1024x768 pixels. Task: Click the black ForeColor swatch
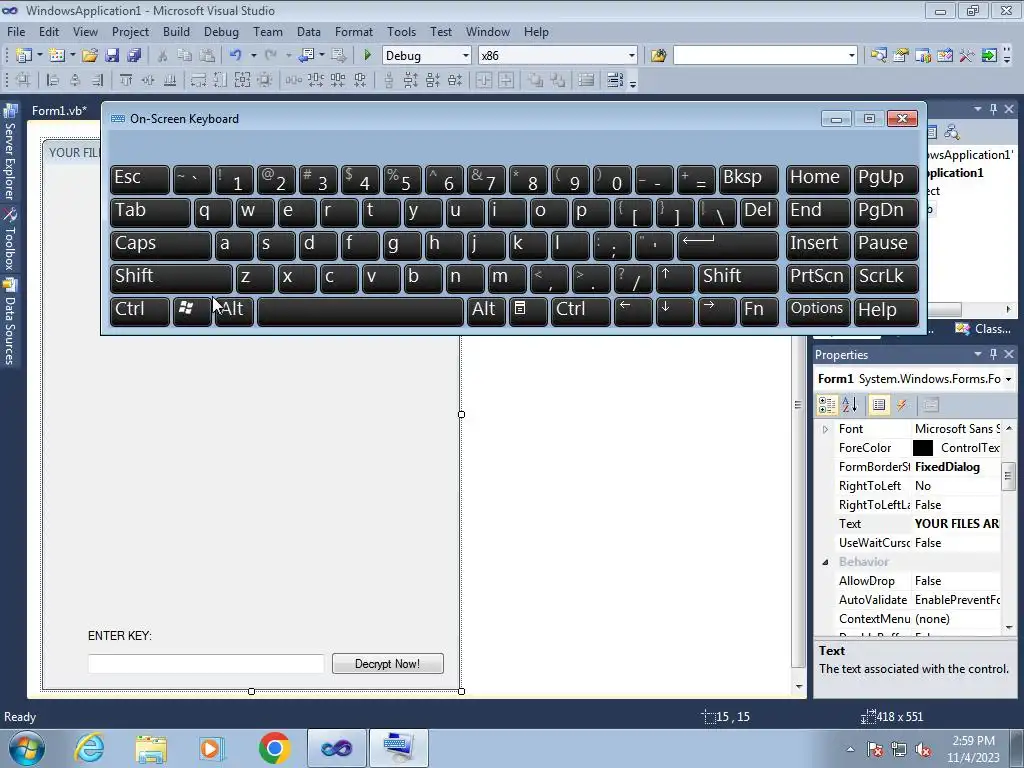pos(923,448)
